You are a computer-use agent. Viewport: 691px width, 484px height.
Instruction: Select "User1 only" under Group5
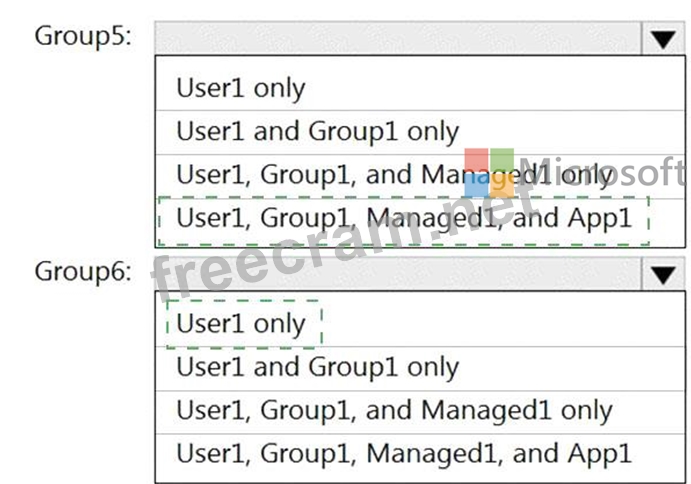click(241, 88)
